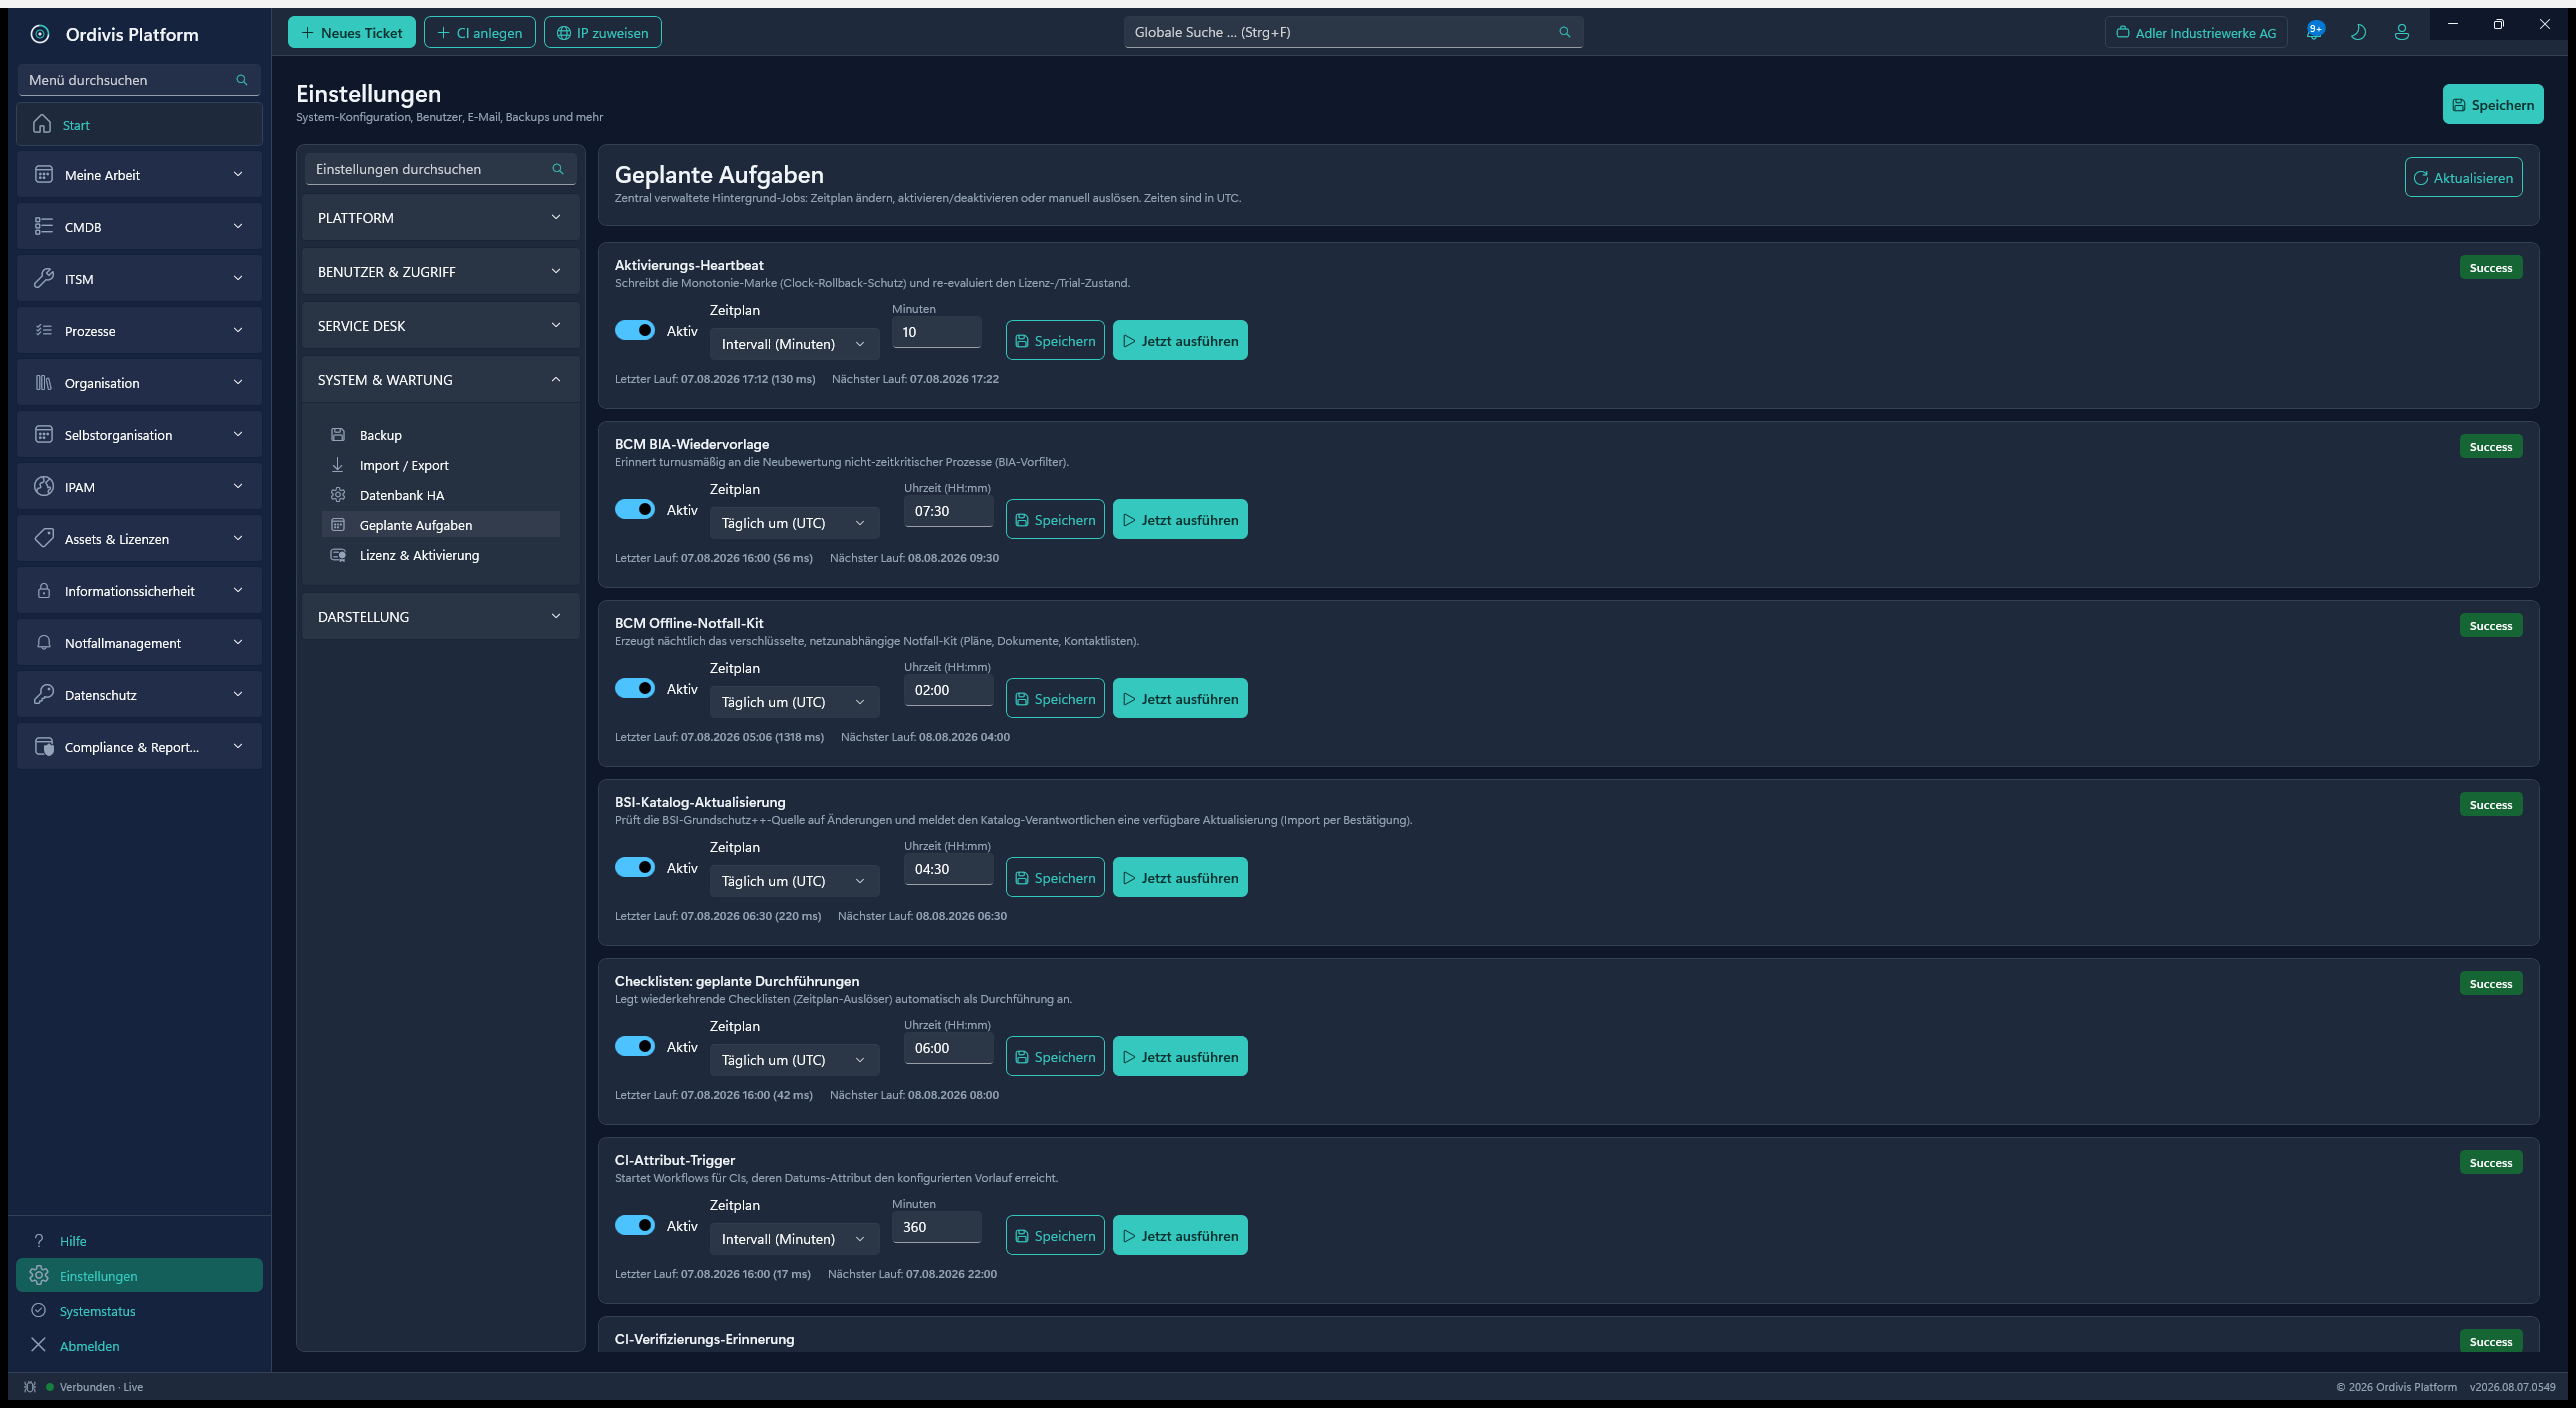2576x1408 pixels.
Task: Click the Notfallmanagement bell icon
Action: [x=44, y=643]
